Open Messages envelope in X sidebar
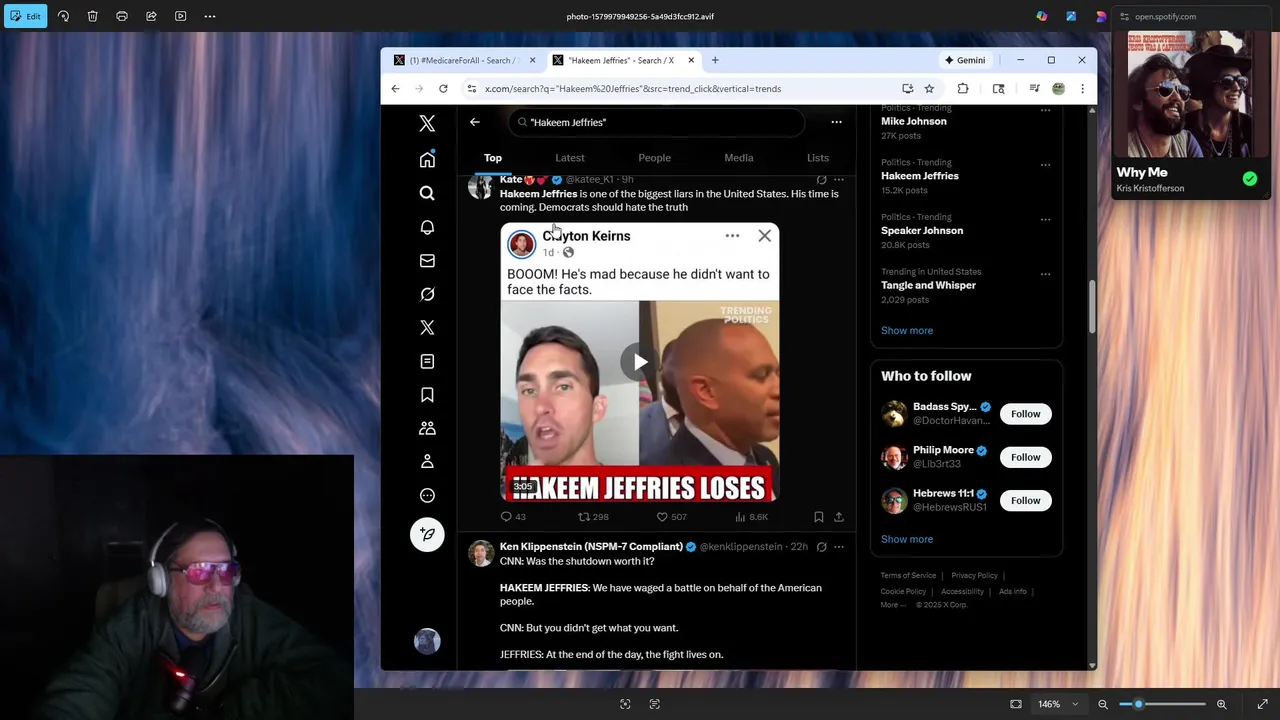The width and height of the screenshot is (1280, 720). pos(427,261)
